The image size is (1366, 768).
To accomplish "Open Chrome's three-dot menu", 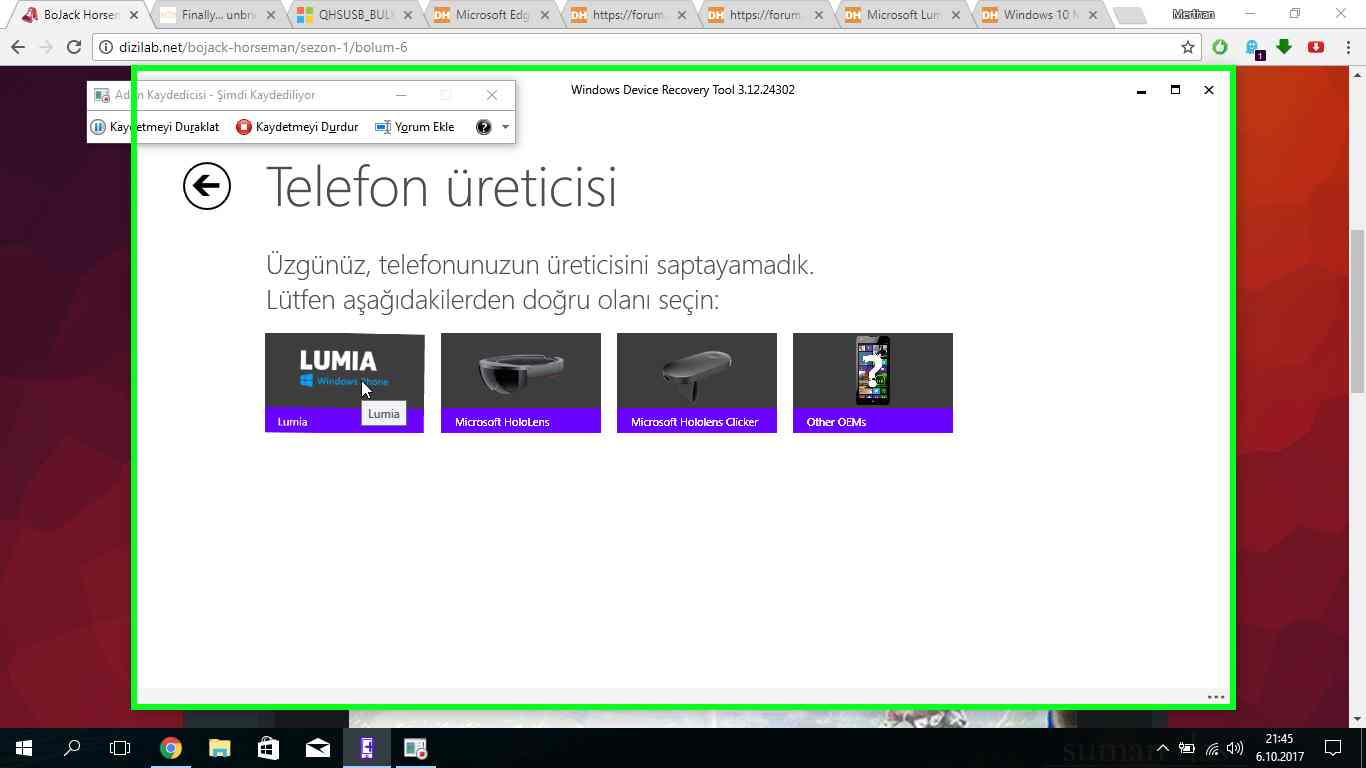I will [x=1347, y=47].
